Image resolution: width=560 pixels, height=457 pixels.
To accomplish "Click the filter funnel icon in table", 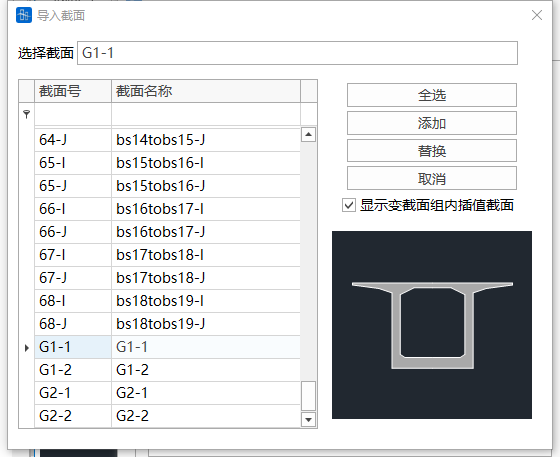I will (26, 114).
